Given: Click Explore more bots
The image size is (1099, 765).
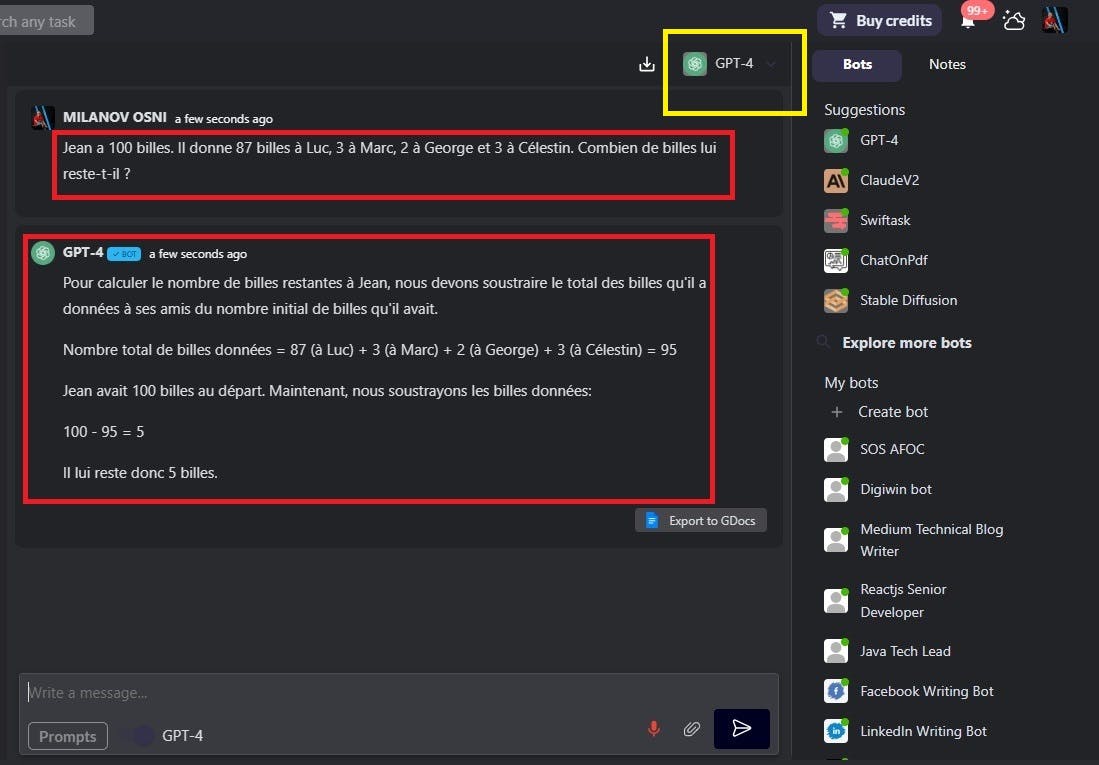Looking at the screenshot, I should (906, 343).
